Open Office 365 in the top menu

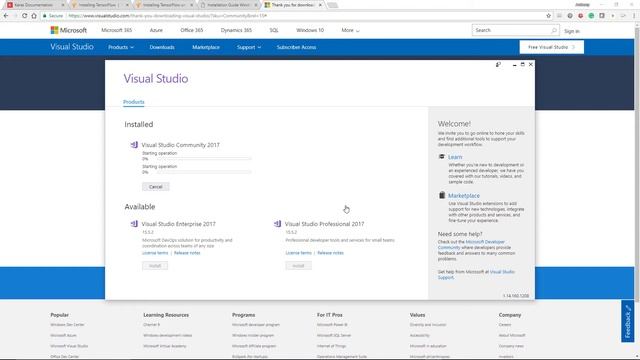coord(191,30)
